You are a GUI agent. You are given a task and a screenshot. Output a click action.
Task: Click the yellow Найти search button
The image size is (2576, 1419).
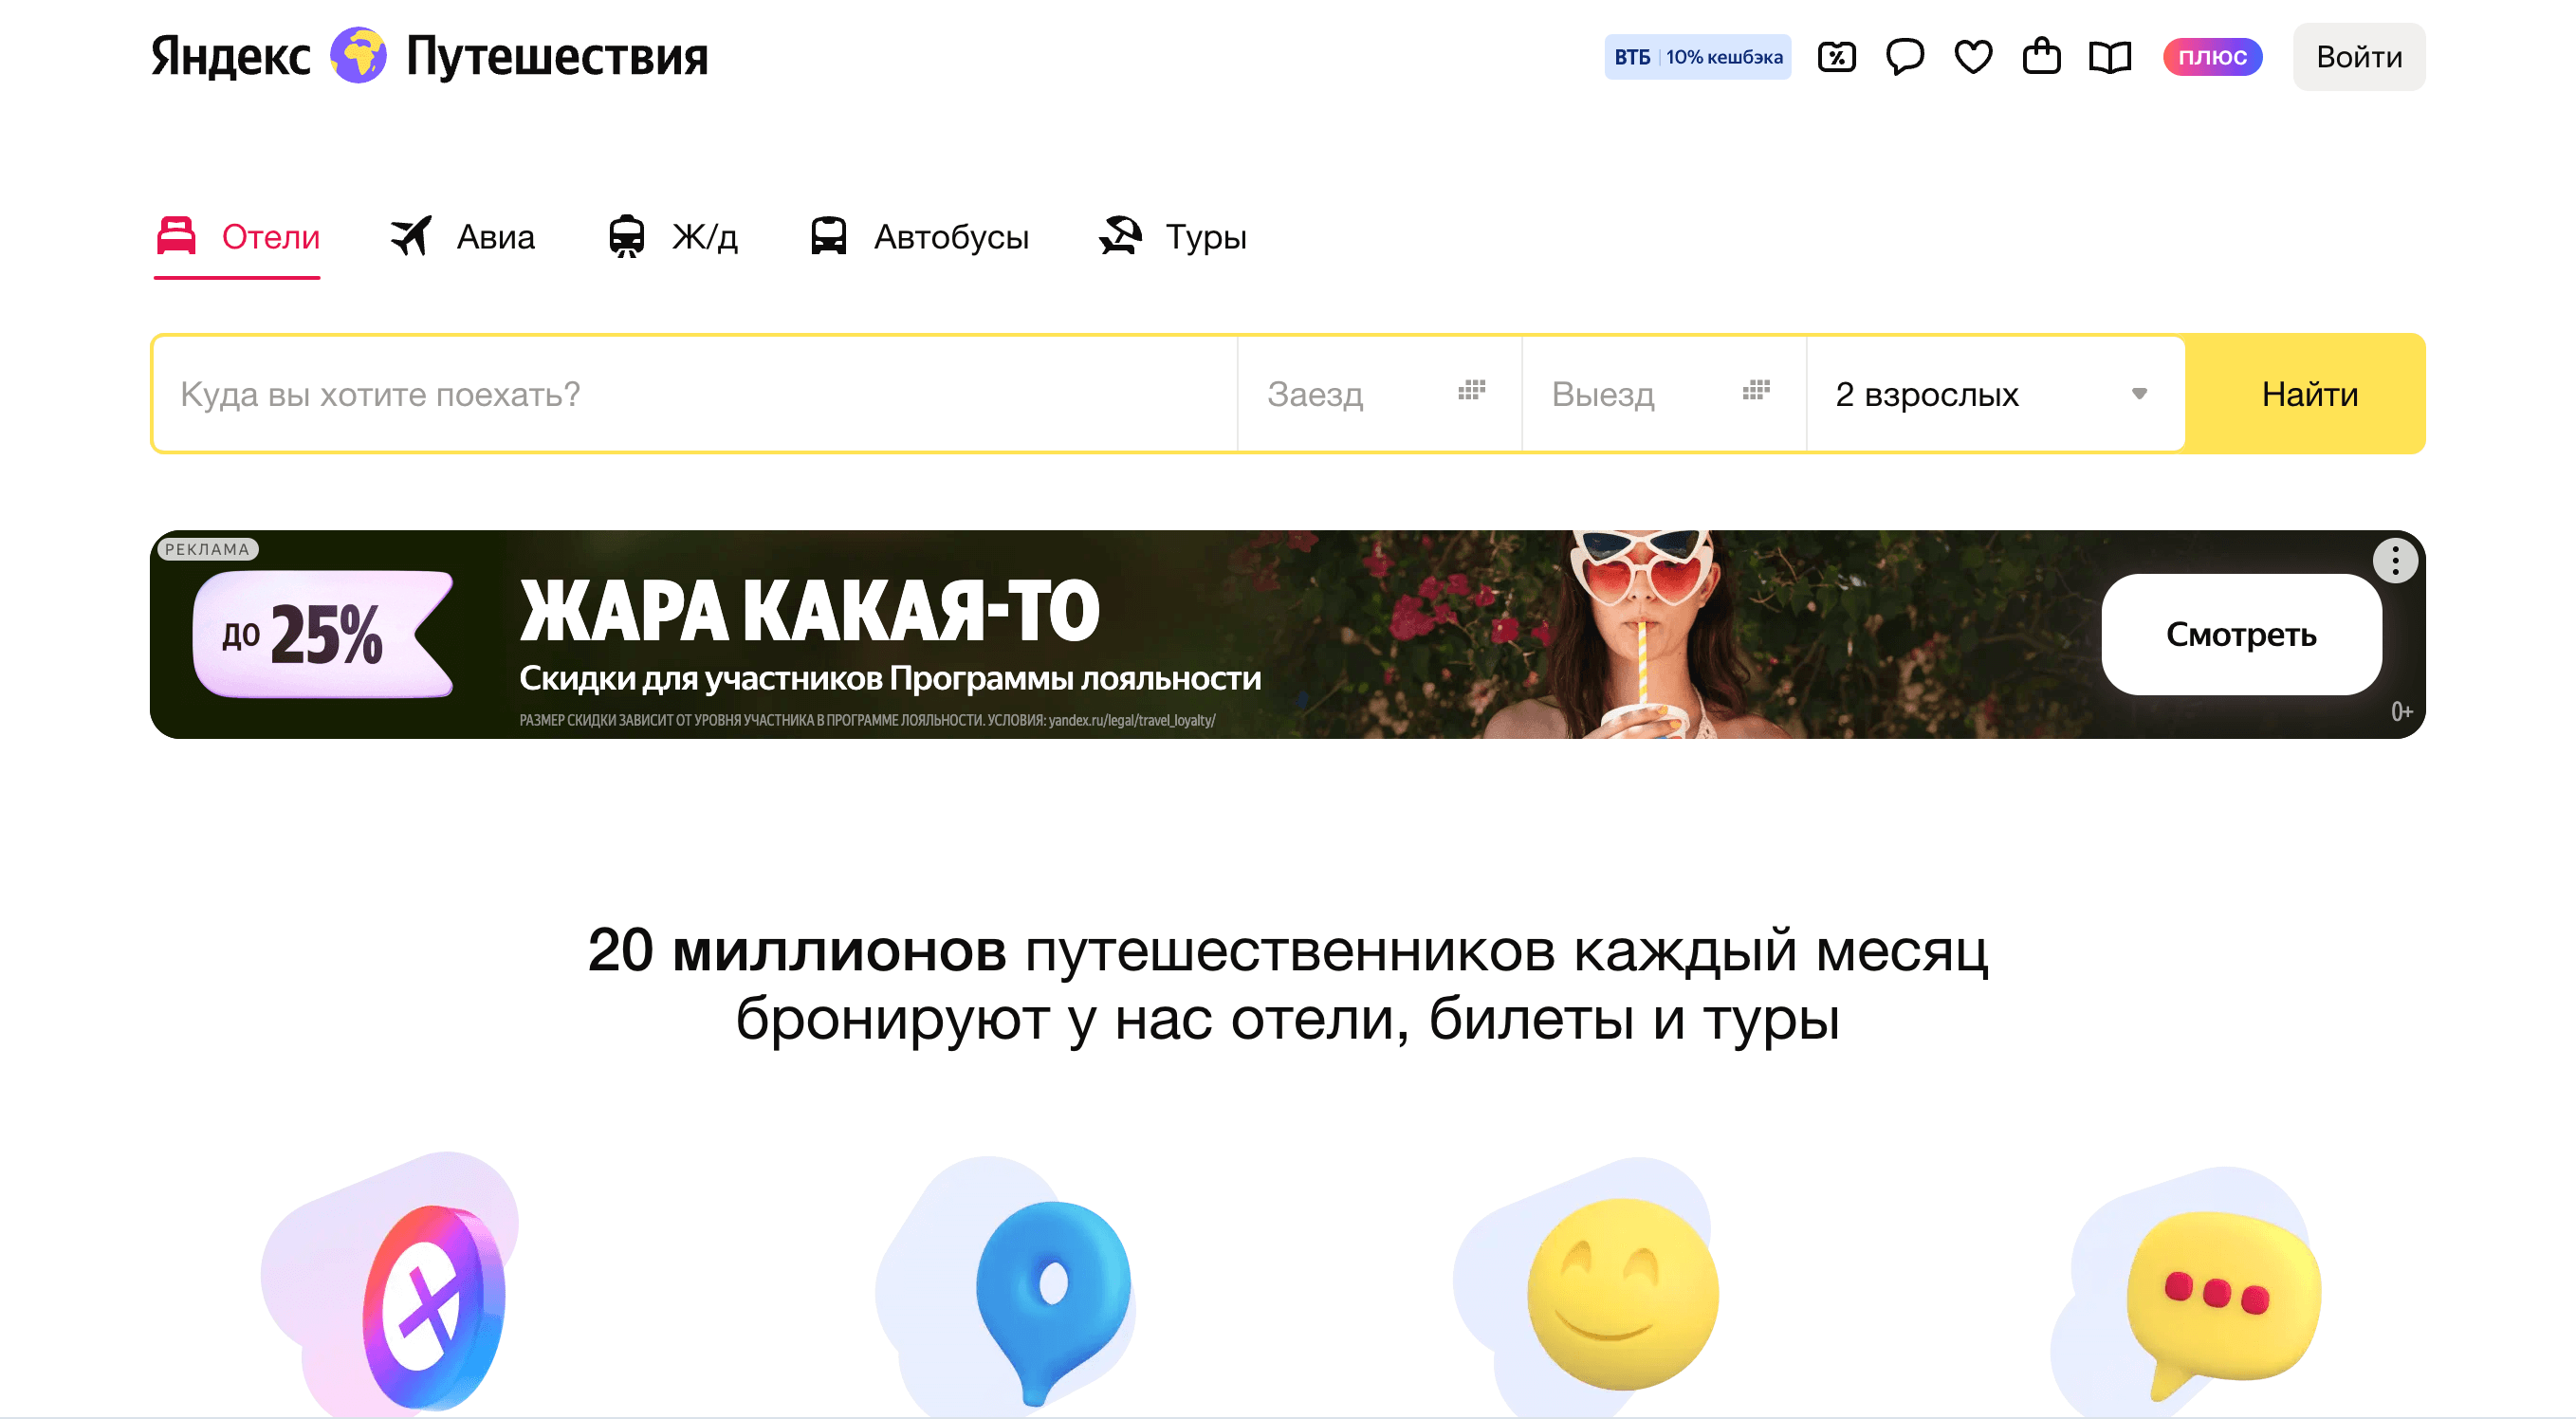pos(2308,394)
